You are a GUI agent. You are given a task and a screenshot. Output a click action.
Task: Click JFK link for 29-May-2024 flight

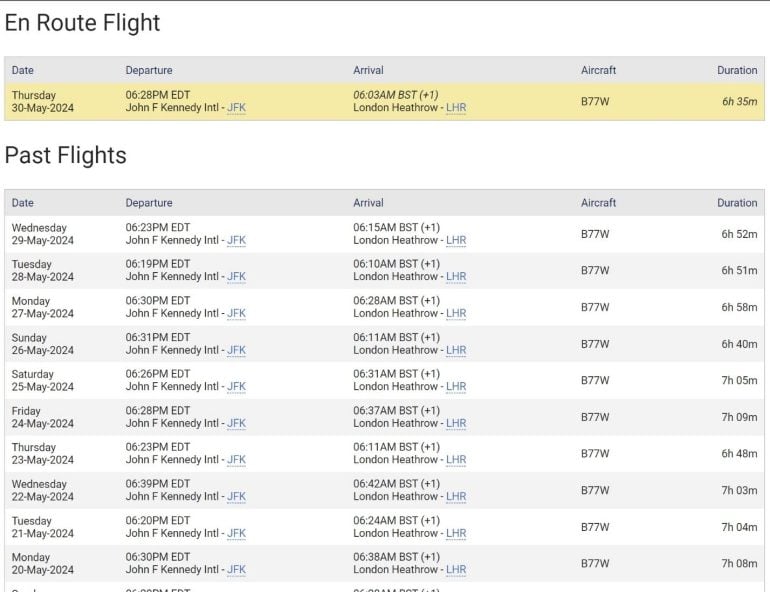(x=236, y=241)
